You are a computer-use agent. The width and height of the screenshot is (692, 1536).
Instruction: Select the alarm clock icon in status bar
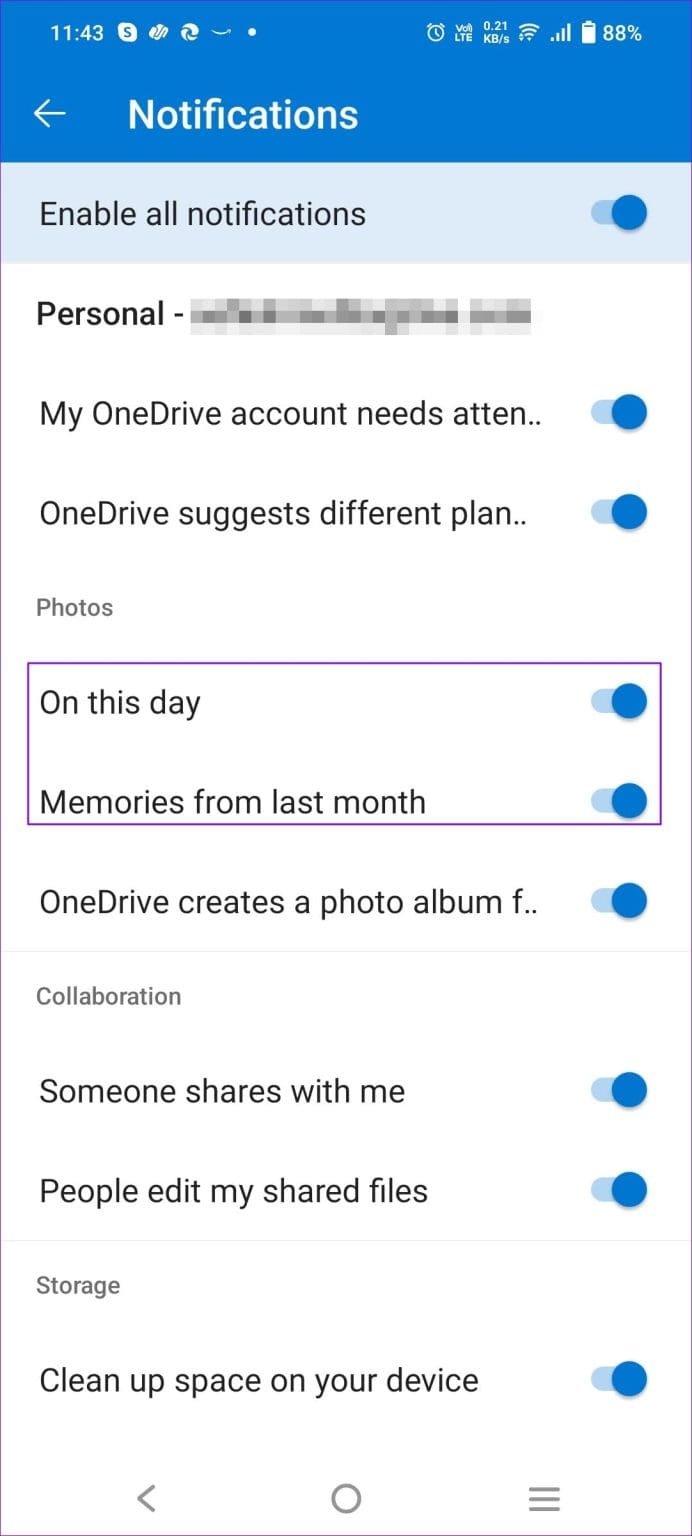coord(434,33)
